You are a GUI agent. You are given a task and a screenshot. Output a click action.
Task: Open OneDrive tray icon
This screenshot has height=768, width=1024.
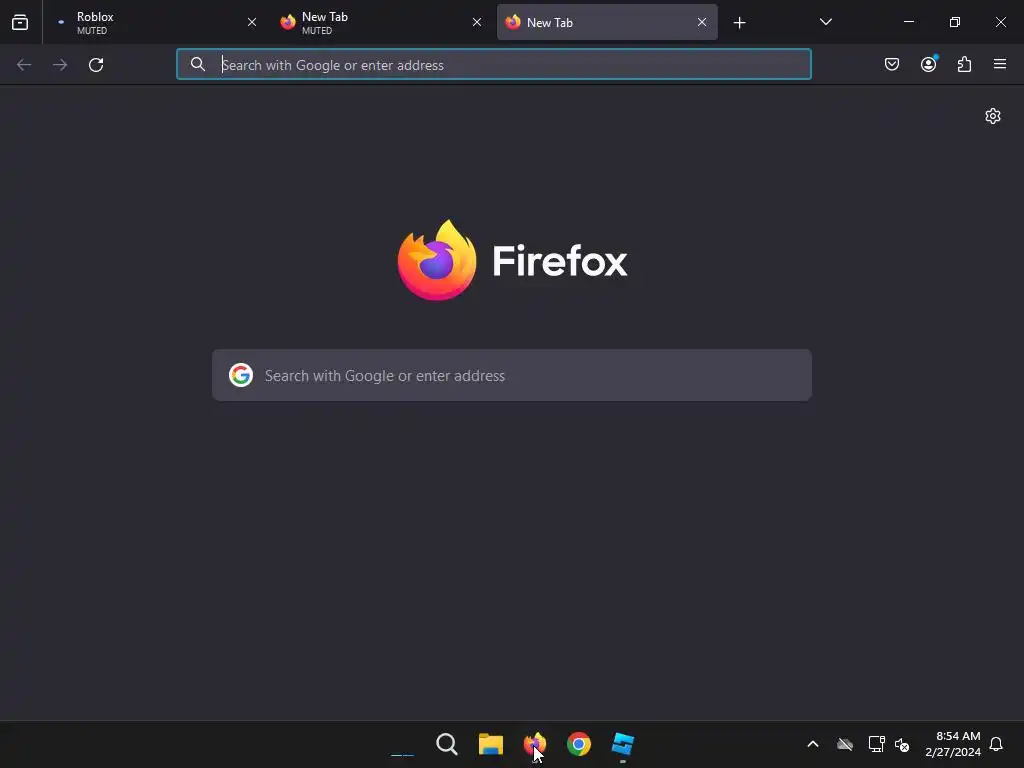point(845,744)
